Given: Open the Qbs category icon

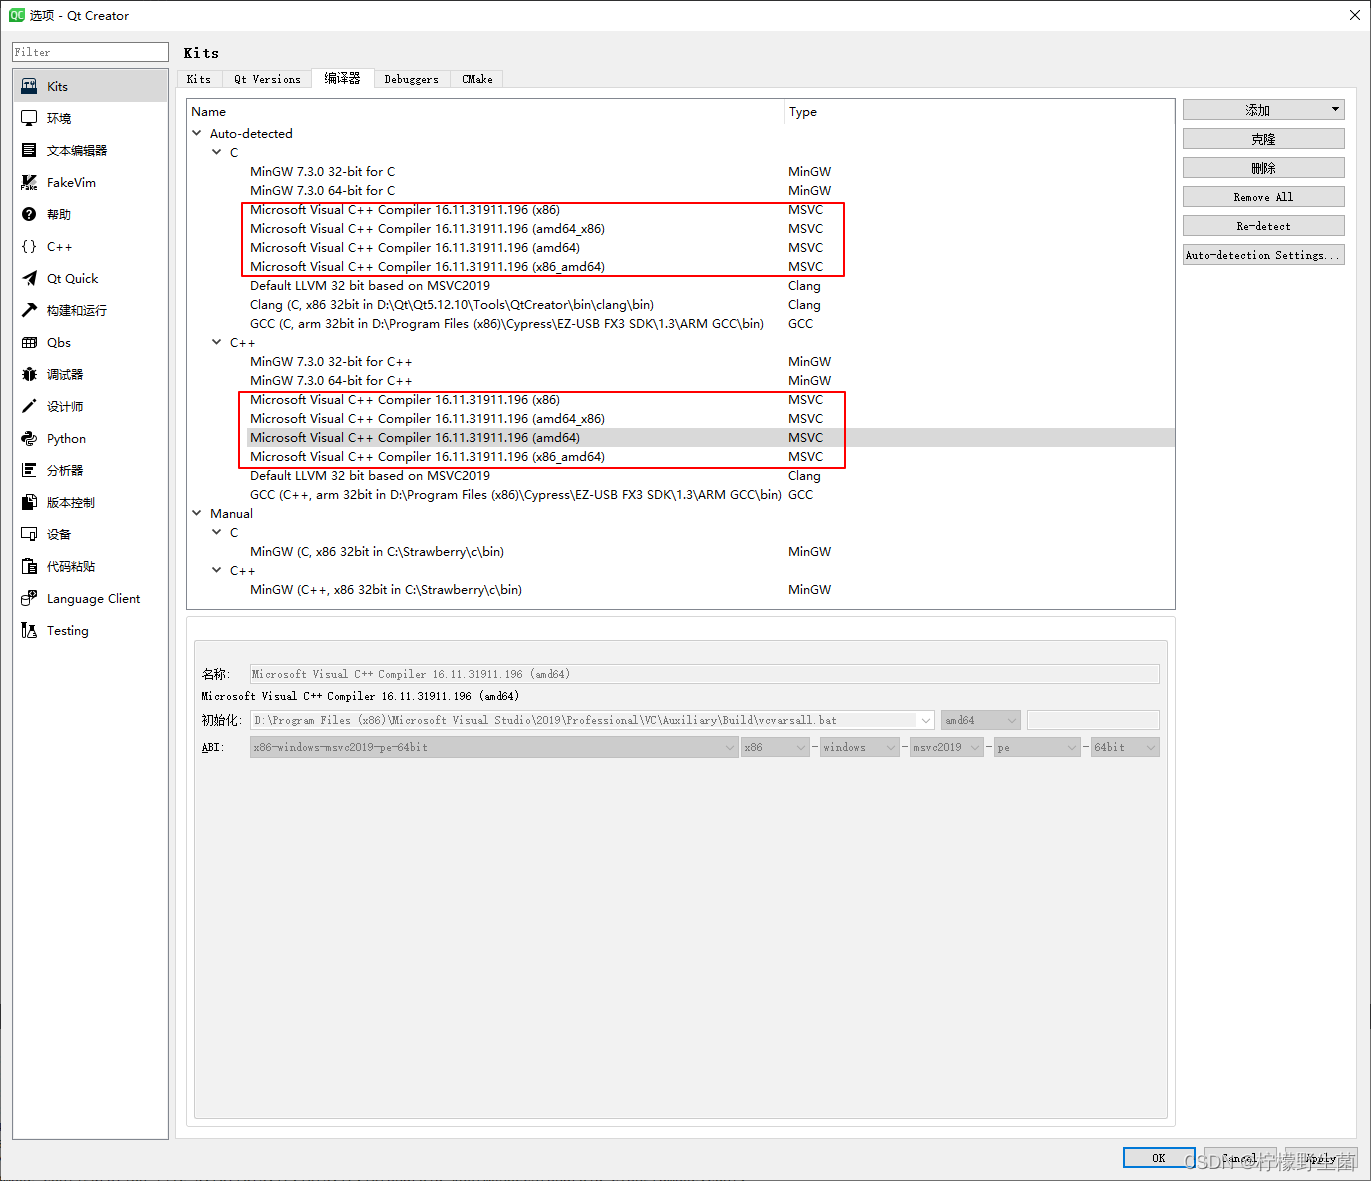Looking at the screenshot, I should coord(29,342).
